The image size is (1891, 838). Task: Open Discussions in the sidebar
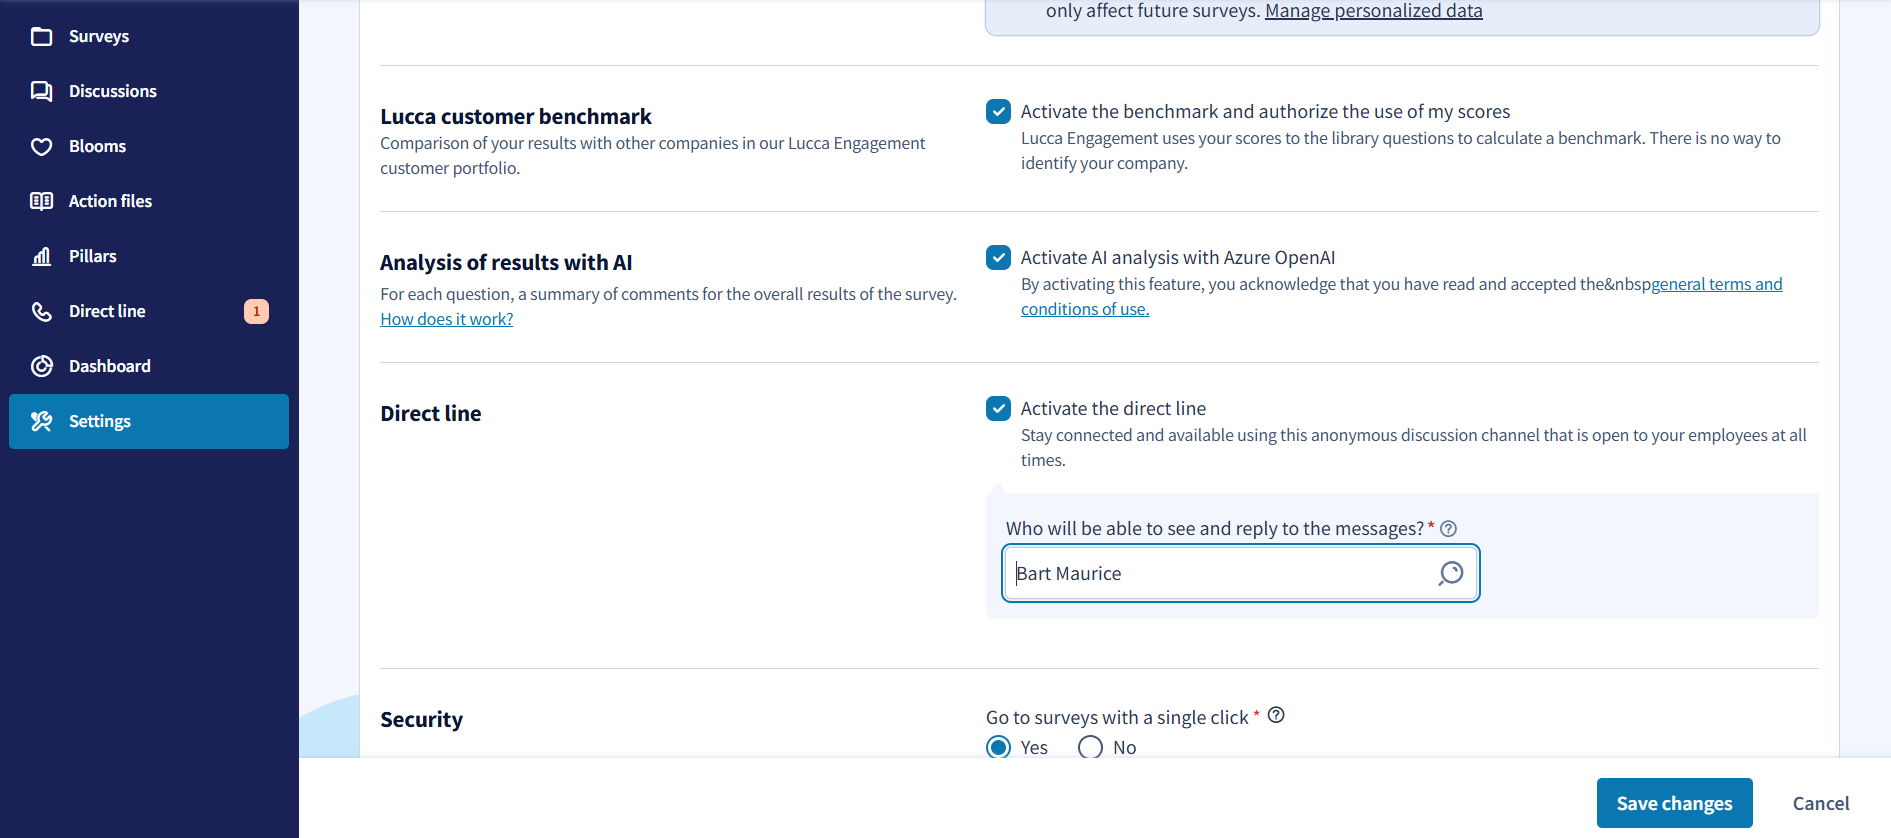coord(149,91)
